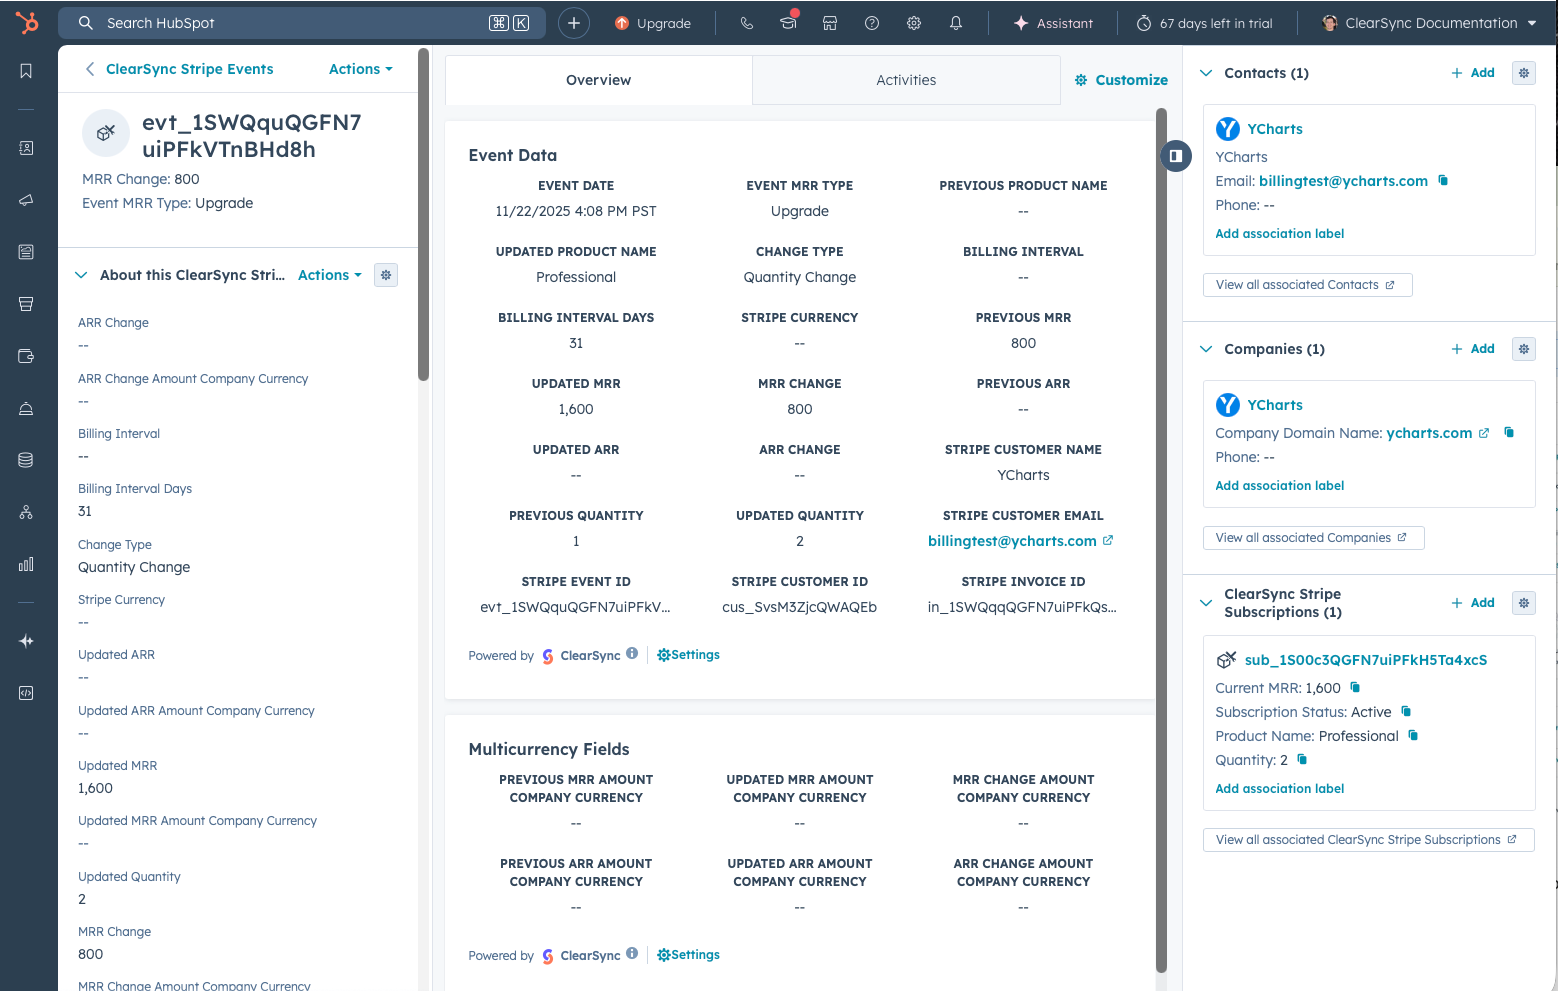Select the Overview tab

click(x=598, y=80)
